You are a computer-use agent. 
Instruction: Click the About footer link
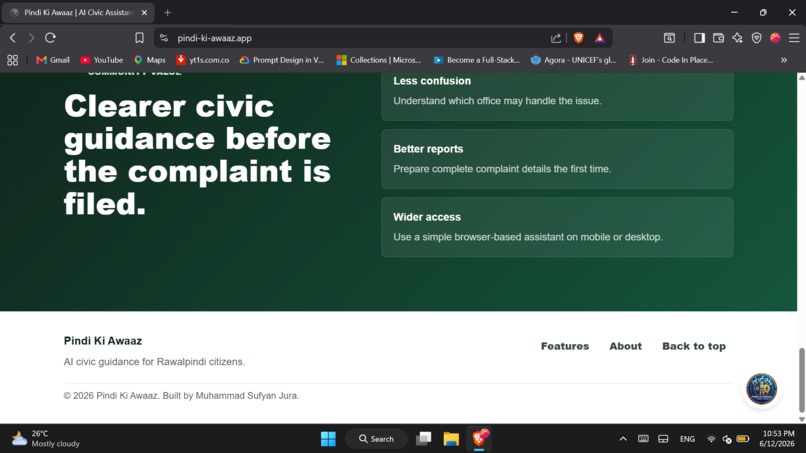pyautogui.click(x=626, y=346)
